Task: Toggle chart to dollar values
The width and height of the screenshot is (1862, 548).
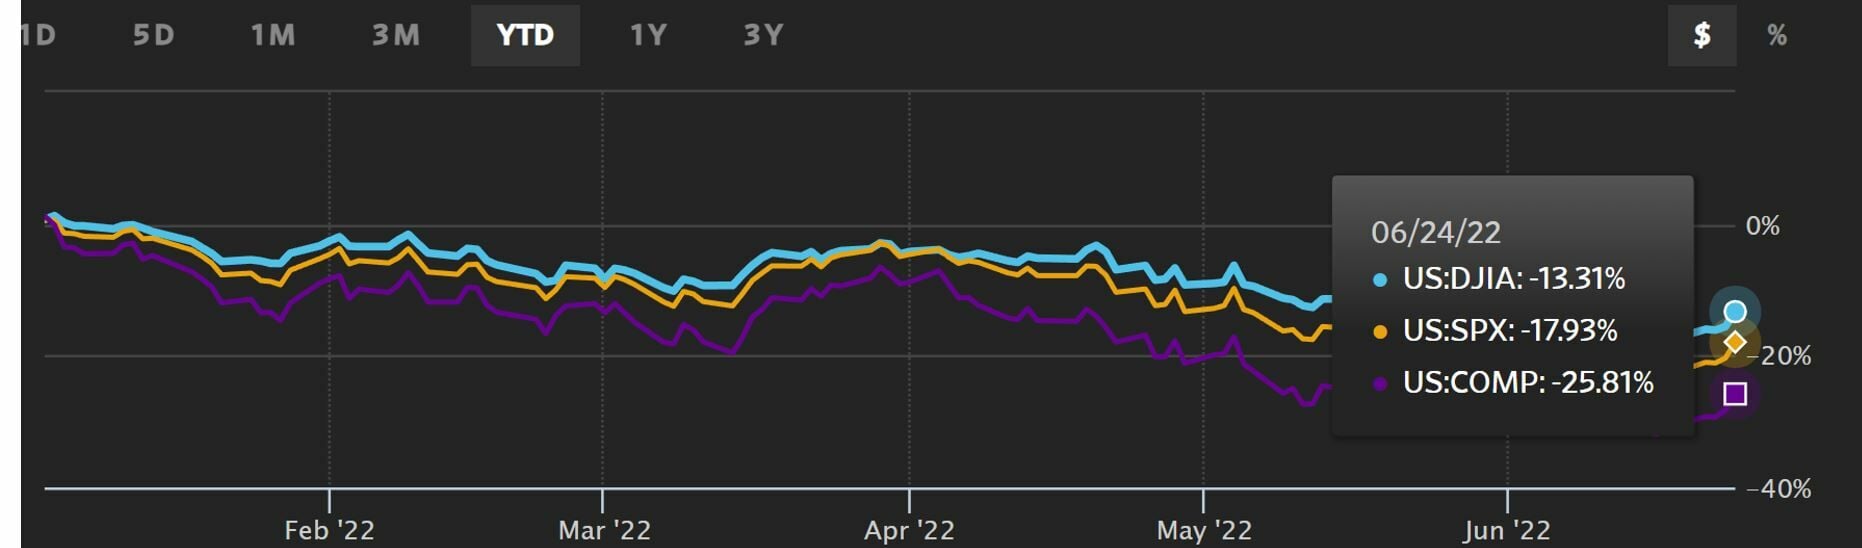Action: 1702,35
